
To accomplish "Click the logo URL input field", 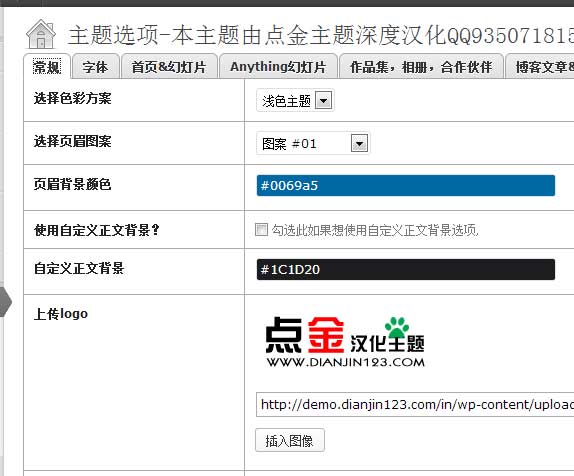I will pos(415,404).
